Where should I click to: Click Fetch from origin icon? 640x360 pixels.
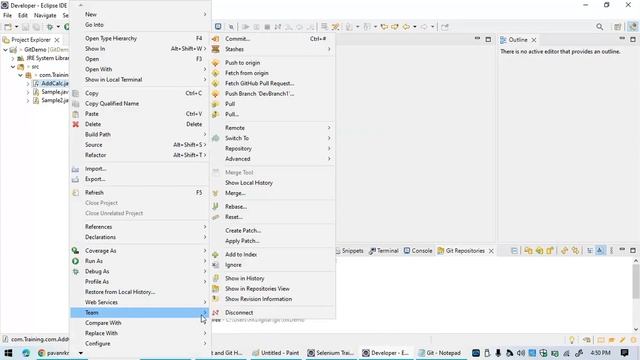point(216,73)
